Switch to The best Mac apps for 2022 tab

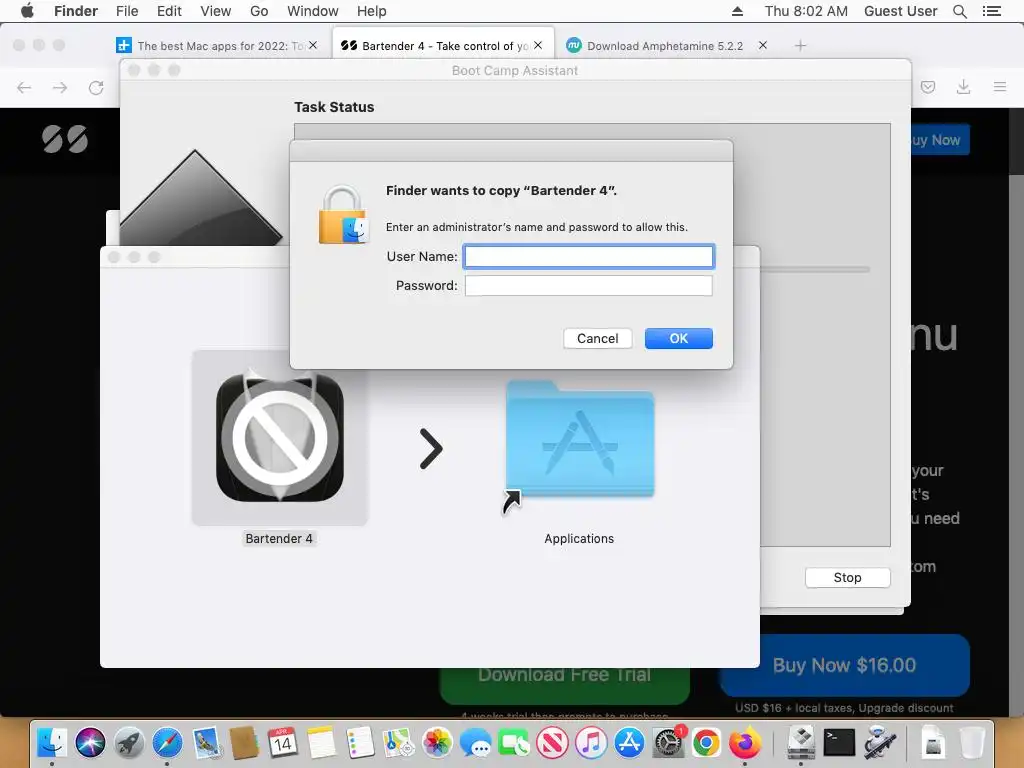(221, 46)
